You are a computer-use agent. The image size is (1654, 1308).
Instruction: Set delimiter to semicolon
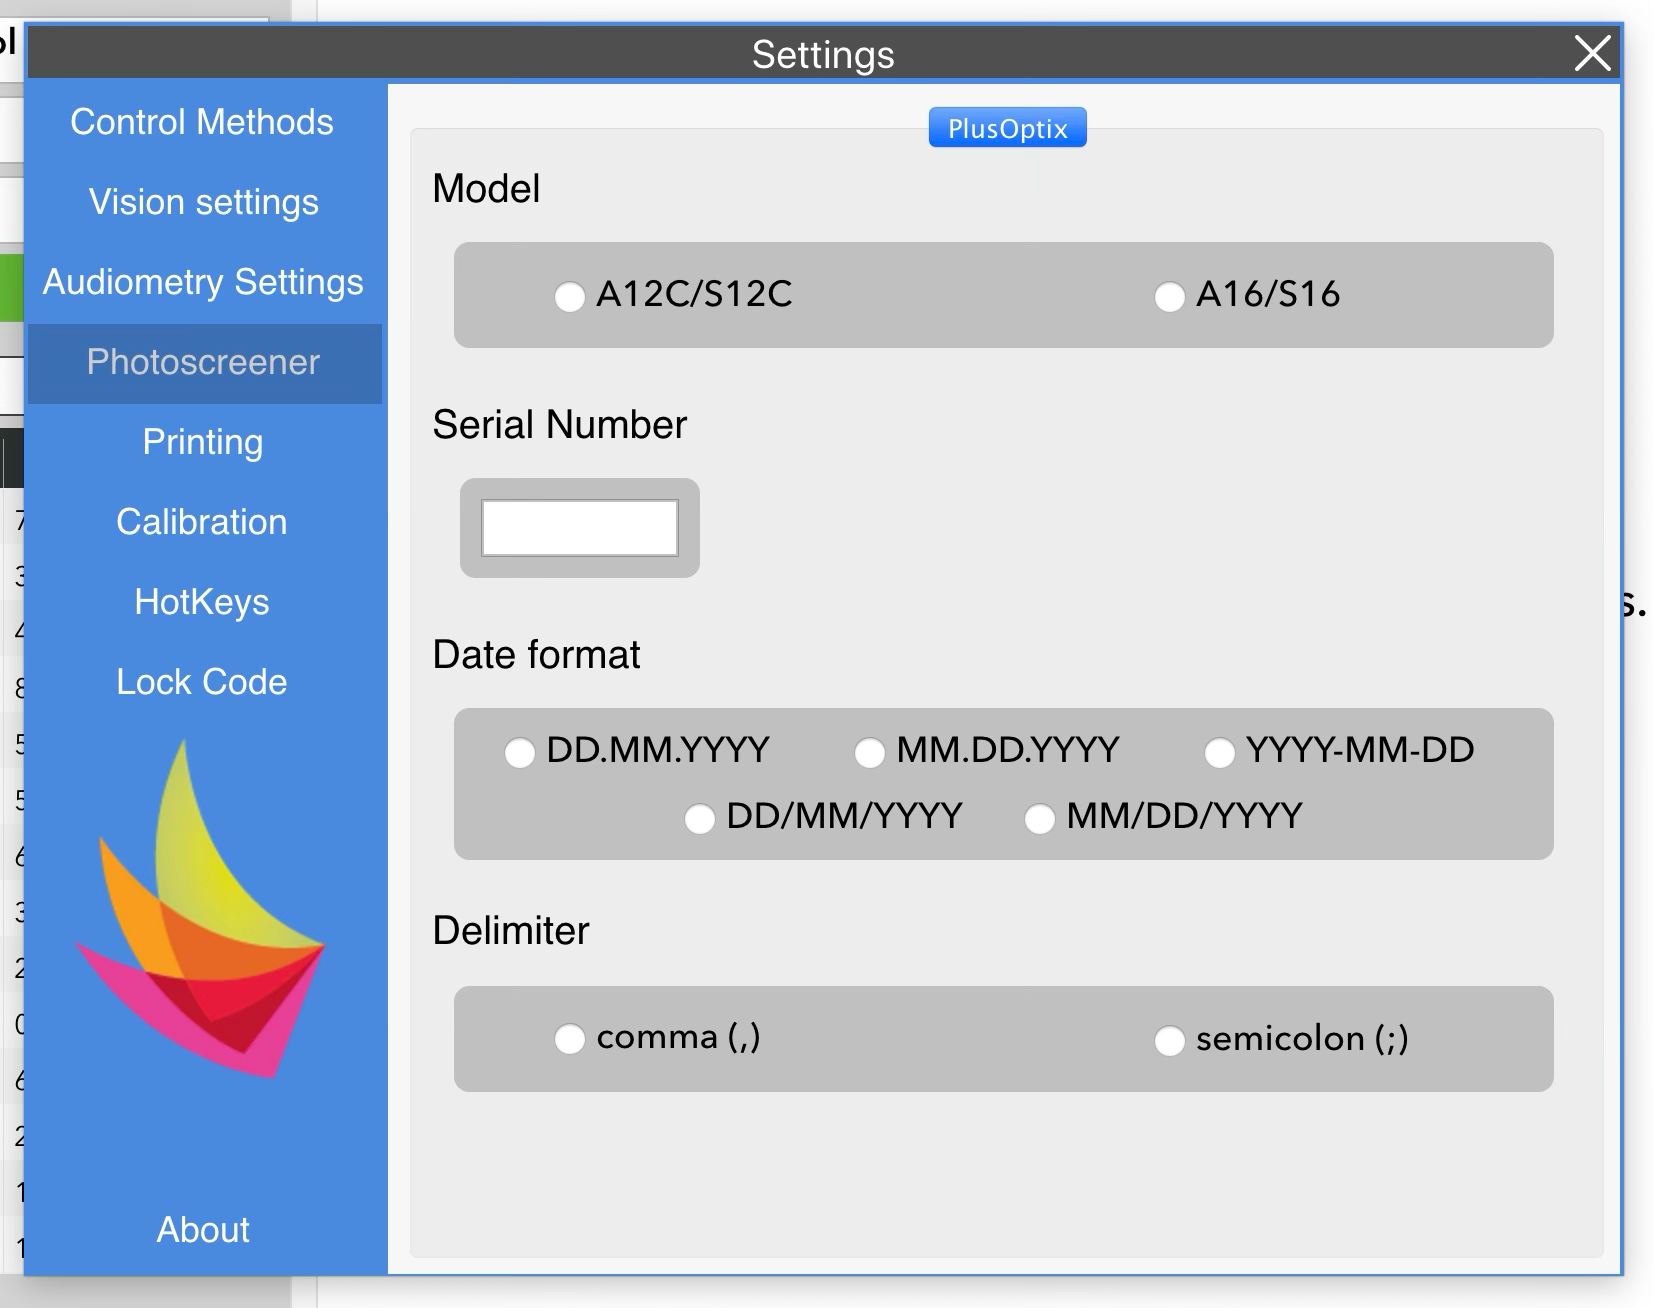1169,1040
